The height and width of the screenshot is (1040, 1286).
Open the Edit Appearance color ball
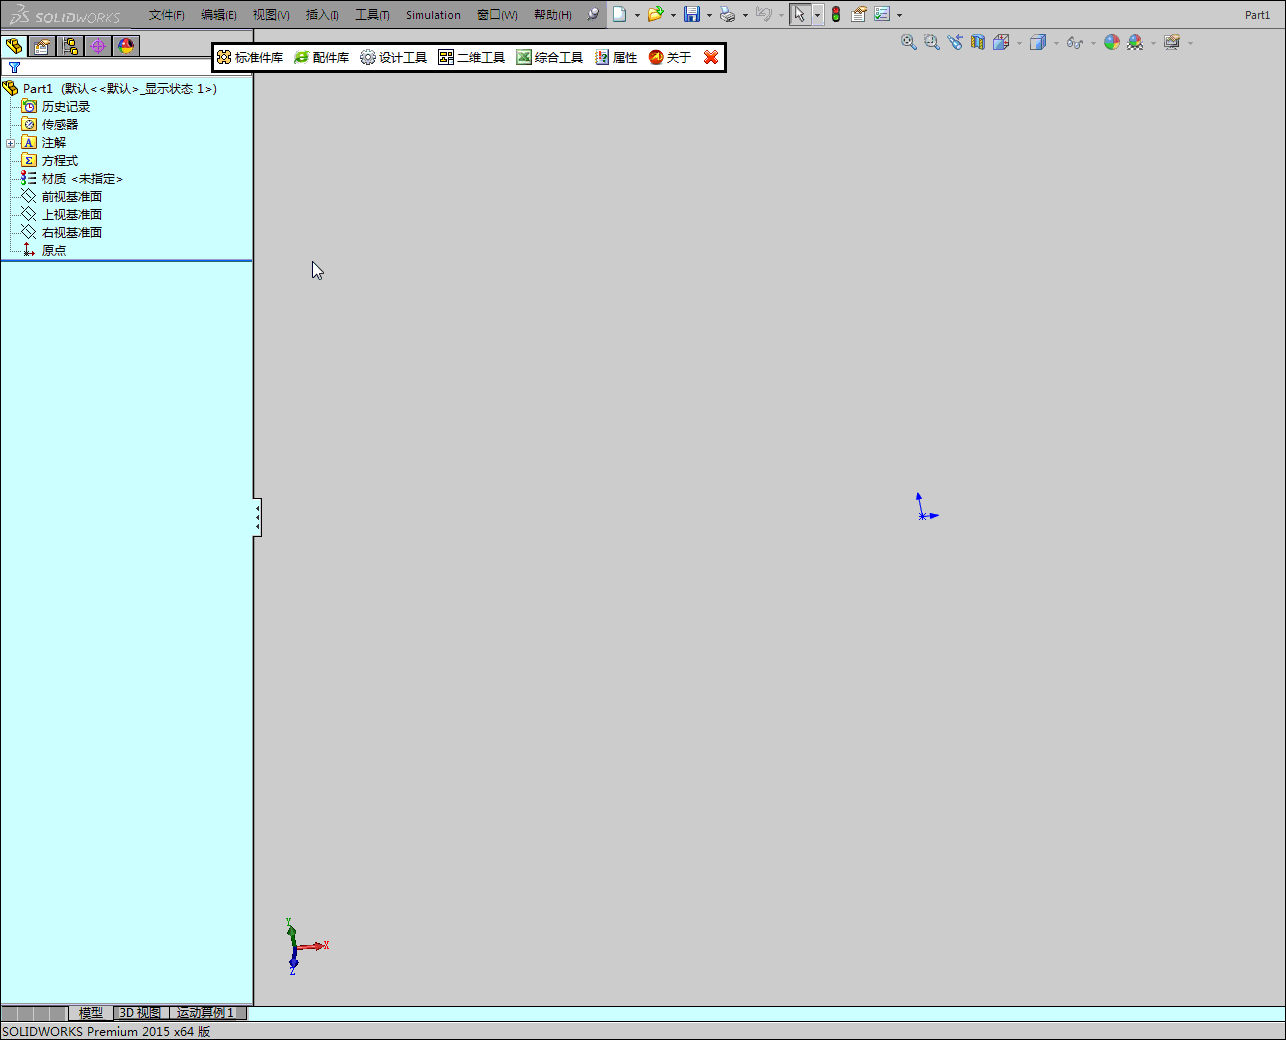(1112, 42)
